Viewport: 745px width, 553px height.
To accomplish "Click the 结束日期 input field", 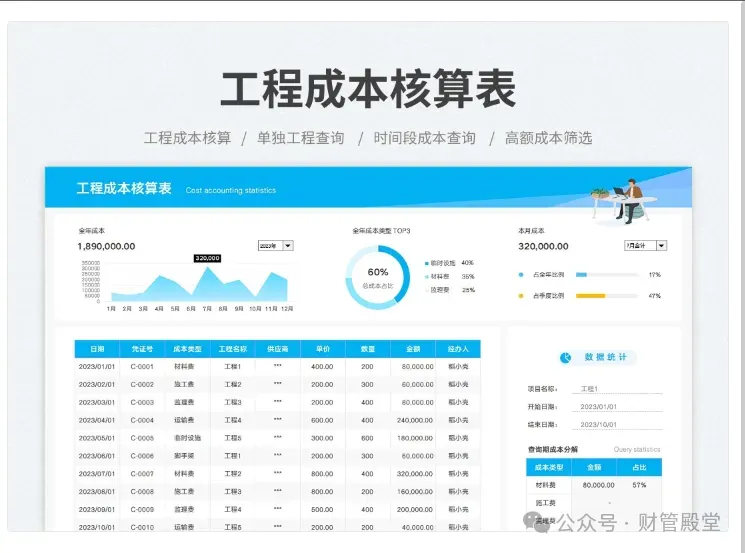I will 617,424.
